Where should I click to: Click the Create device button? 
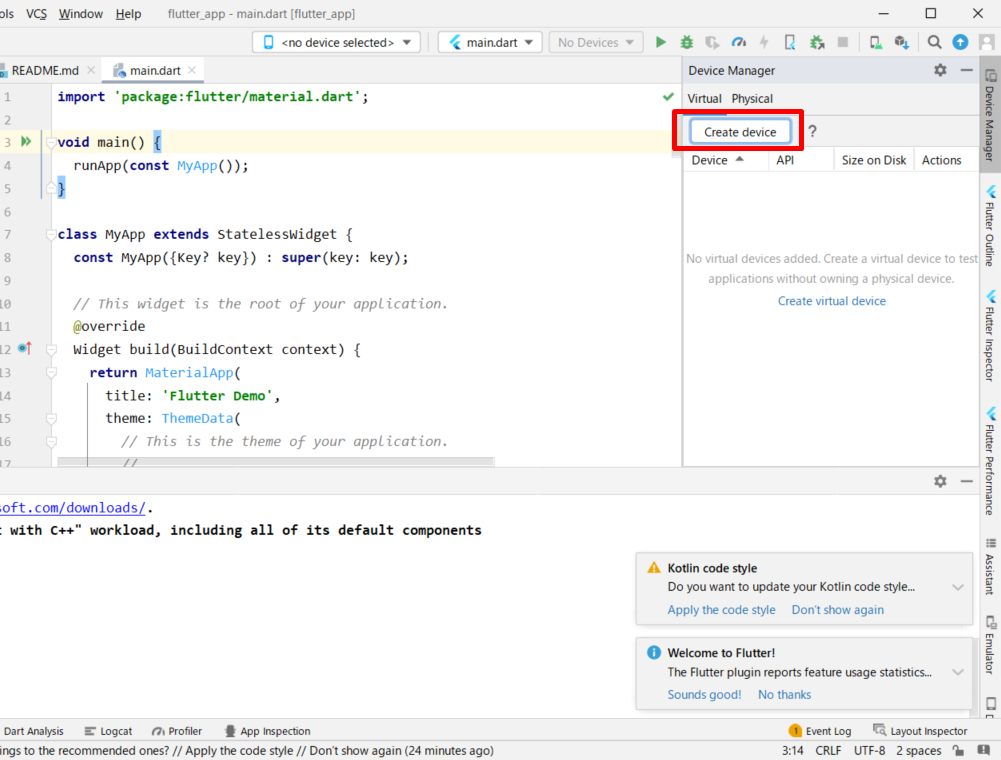[740, 132]
